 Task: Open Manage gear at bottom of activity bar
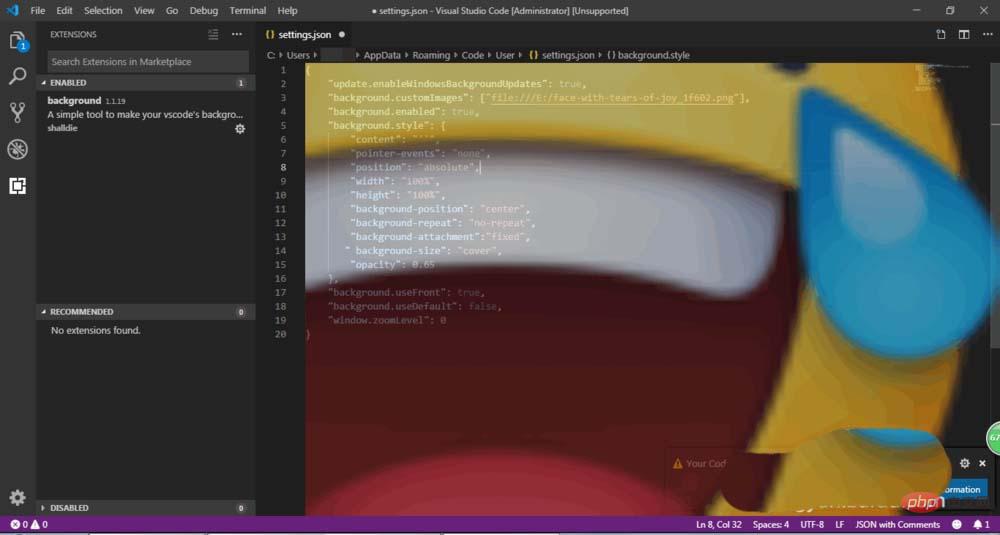click(x=18, y=497)
